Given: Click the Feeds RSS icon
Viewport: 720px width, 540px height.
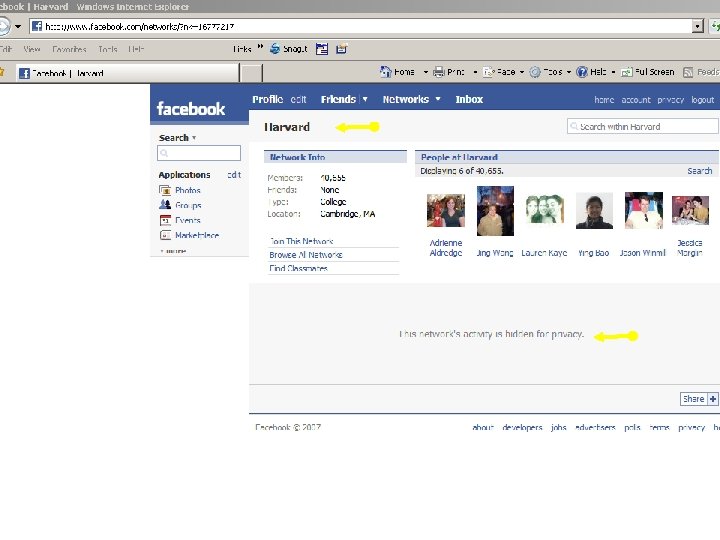Looking at the screenshot, I should (688, 72).
